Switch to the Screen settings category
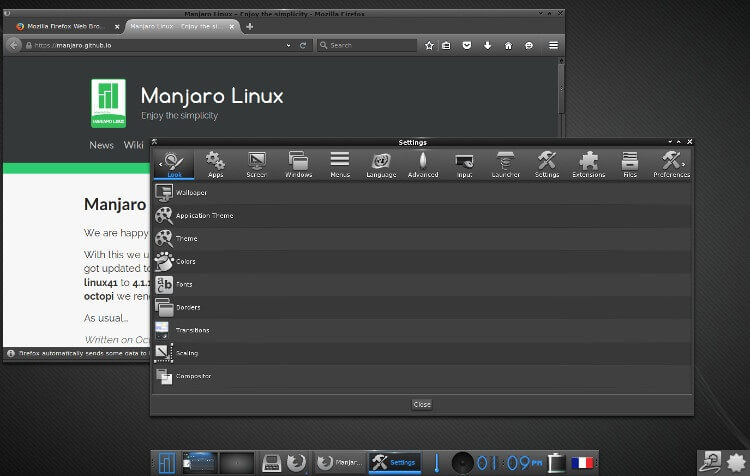This screenshot has width=750, height=476. (257, 164)
